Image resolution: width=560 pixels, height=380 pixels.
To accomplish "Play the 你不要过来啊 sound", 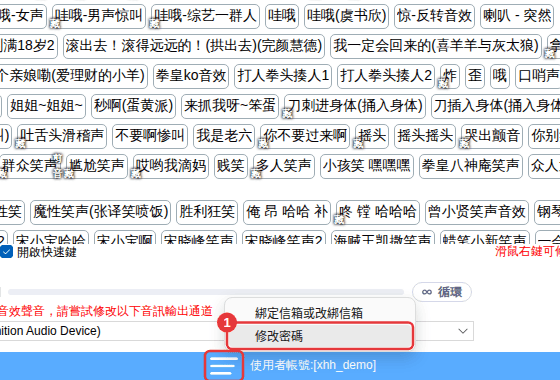I will point(305,136).
